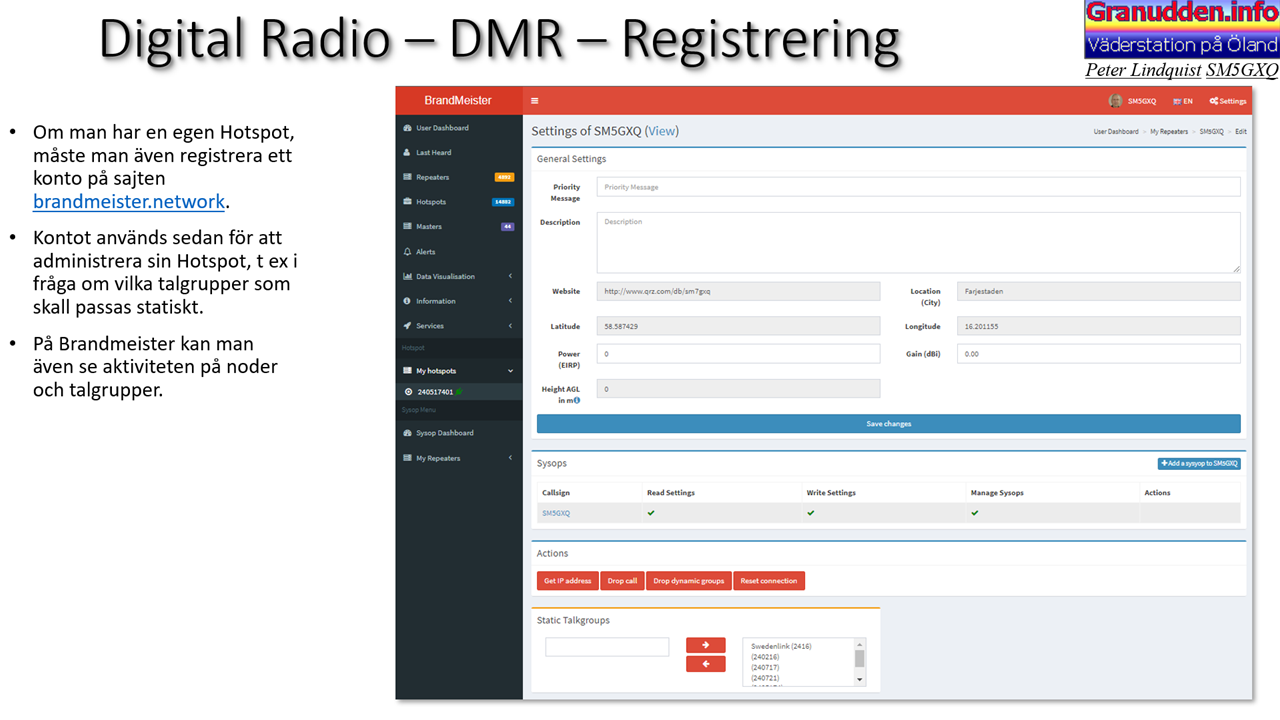Click the Data Visualisation chart icon

tap(407, 276)
